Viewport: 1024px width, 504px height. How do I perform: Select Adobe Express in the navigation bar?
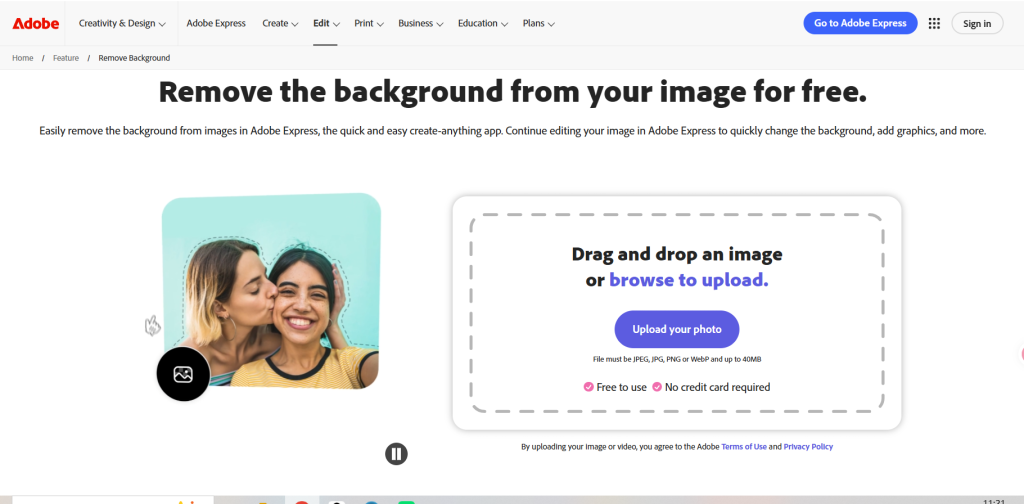[216, 23]
